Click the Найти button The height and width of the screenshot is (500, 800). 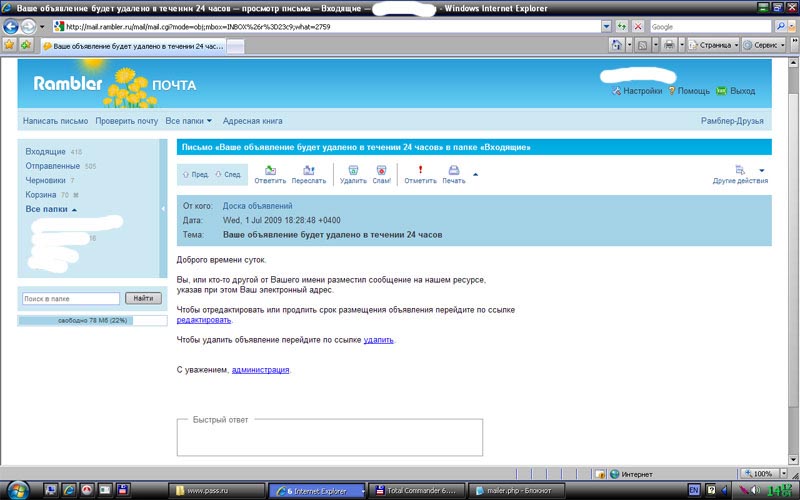[143, 298]
